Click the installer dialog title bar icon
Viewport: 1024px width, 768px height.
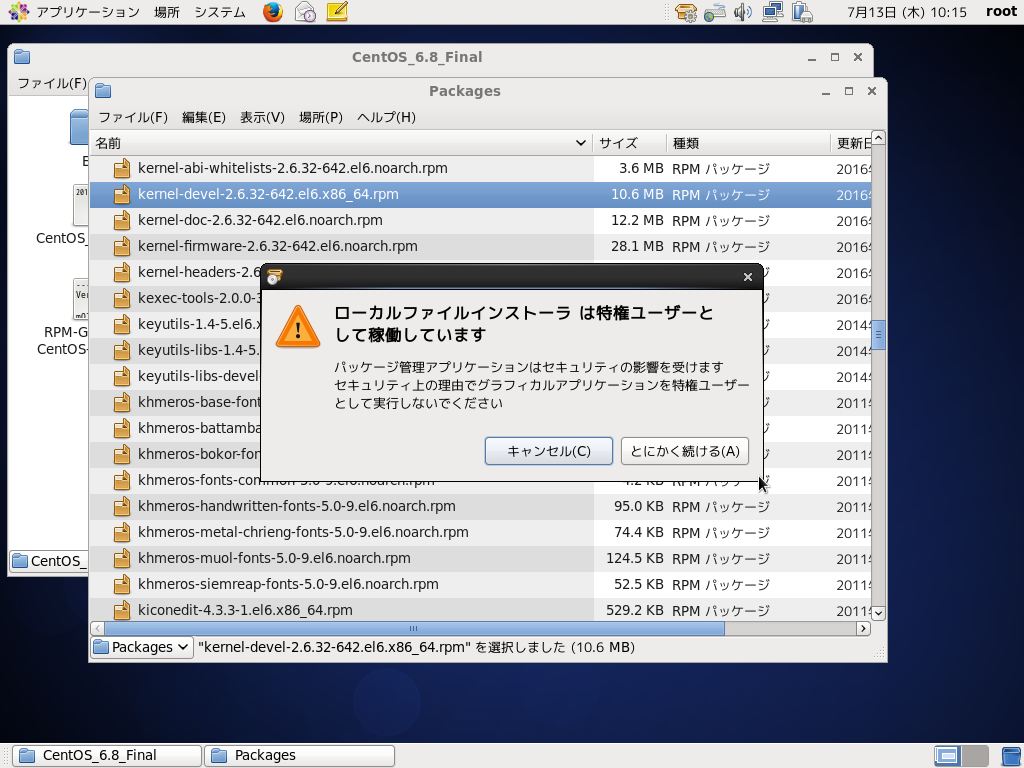pos(274,277)
